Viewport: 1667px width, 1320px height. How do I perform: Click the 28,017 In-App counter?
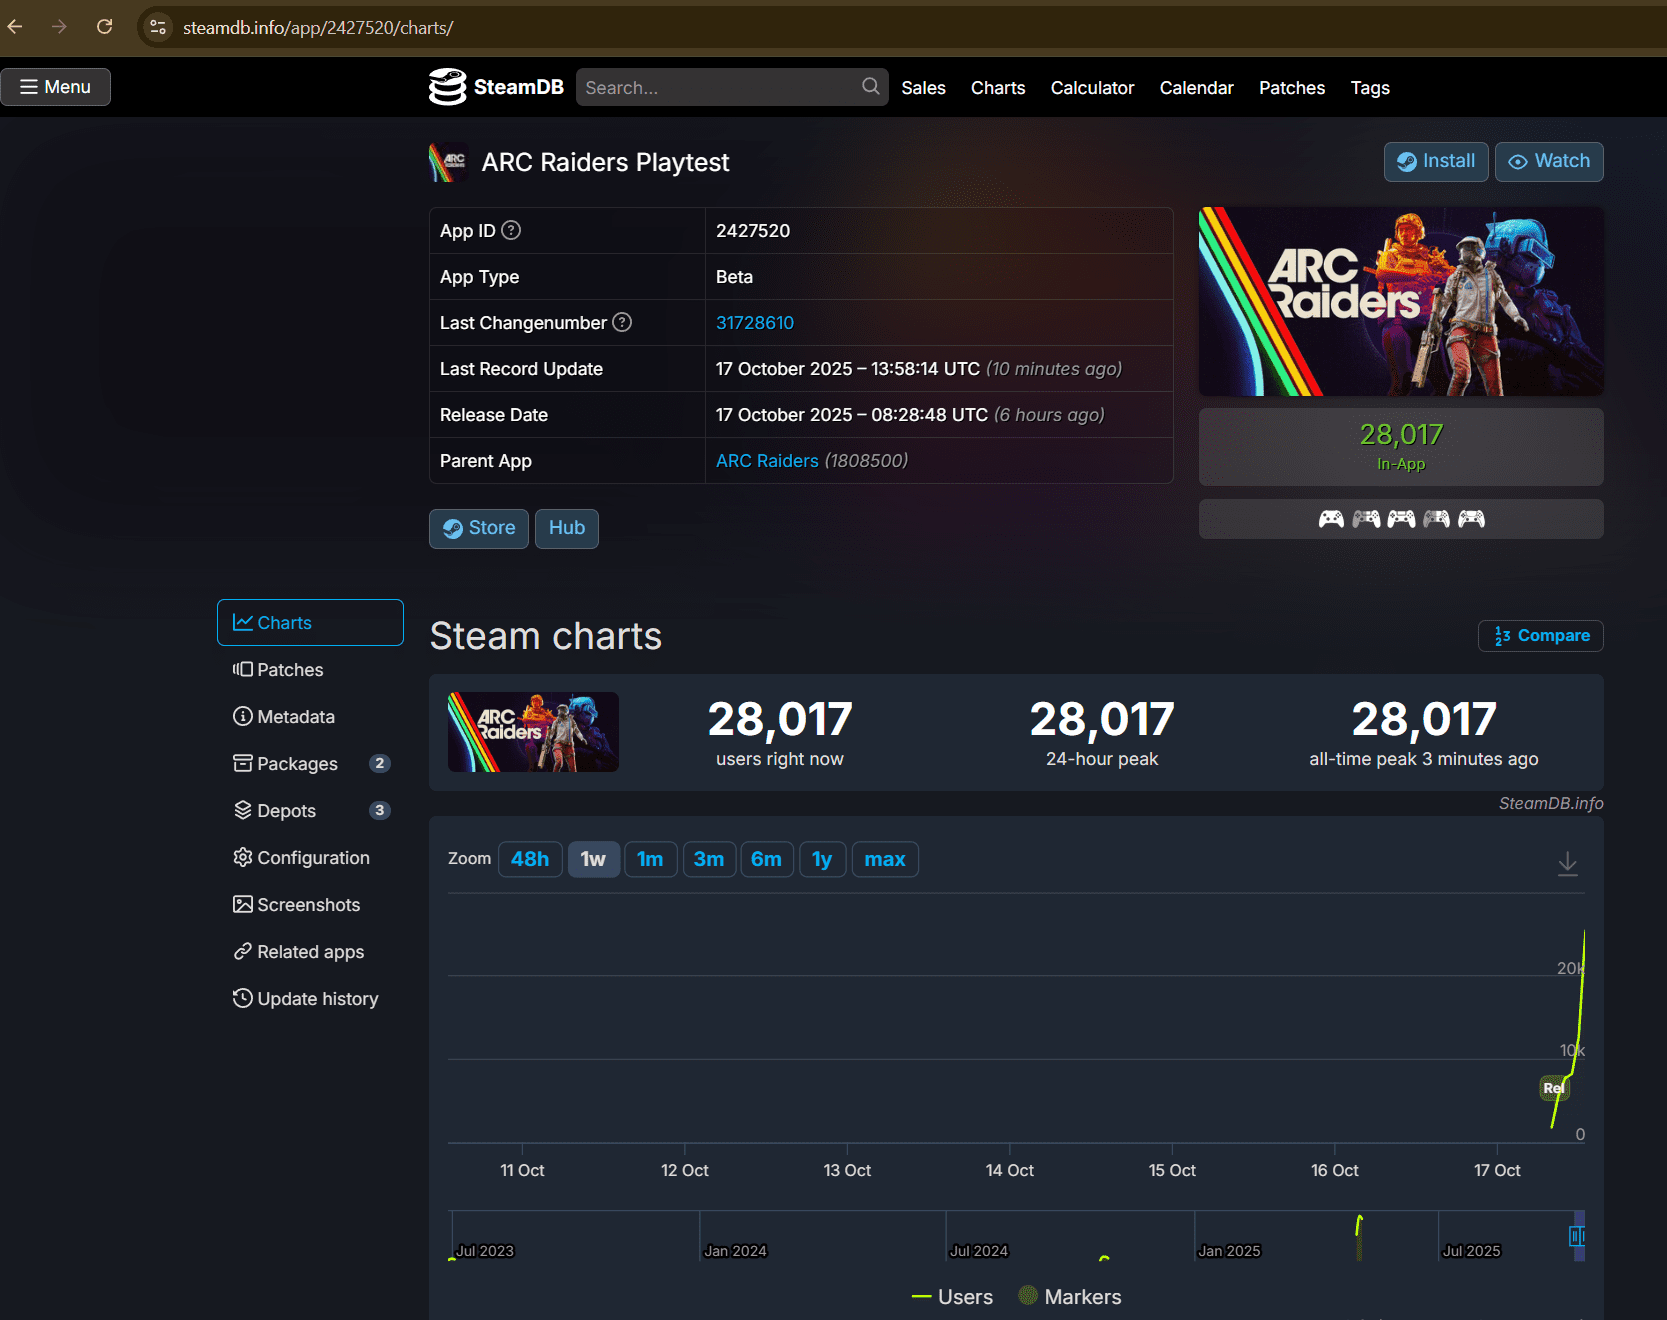click(x=1401, y=446)
